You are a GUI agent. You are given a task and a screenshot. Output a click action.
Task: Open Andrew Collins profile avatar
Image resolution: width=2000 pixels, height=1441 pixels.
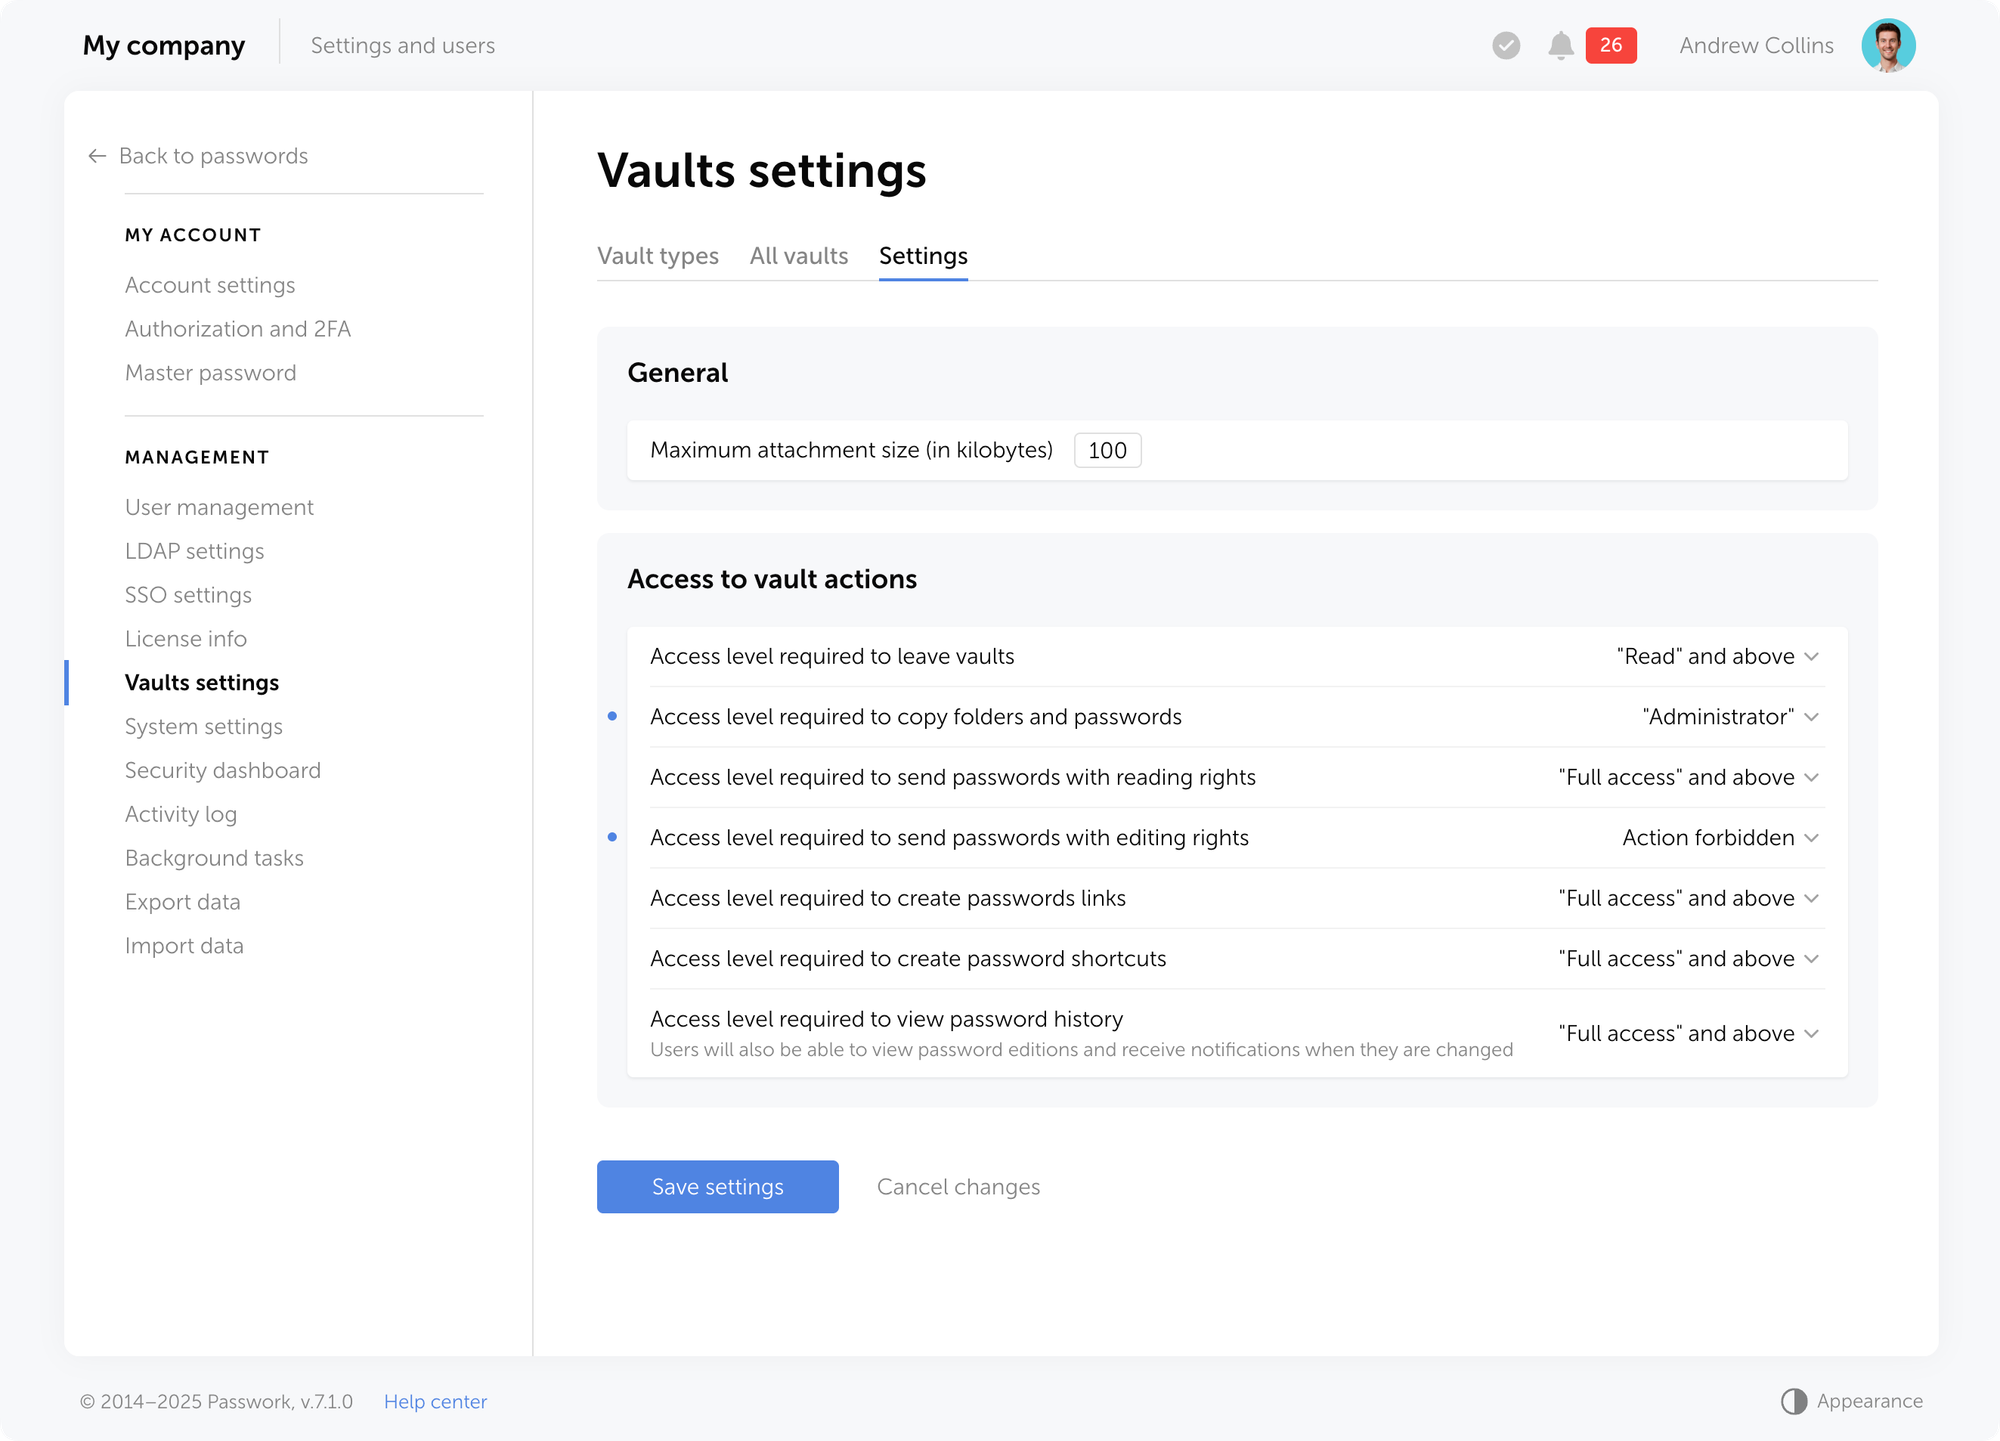1887,46
